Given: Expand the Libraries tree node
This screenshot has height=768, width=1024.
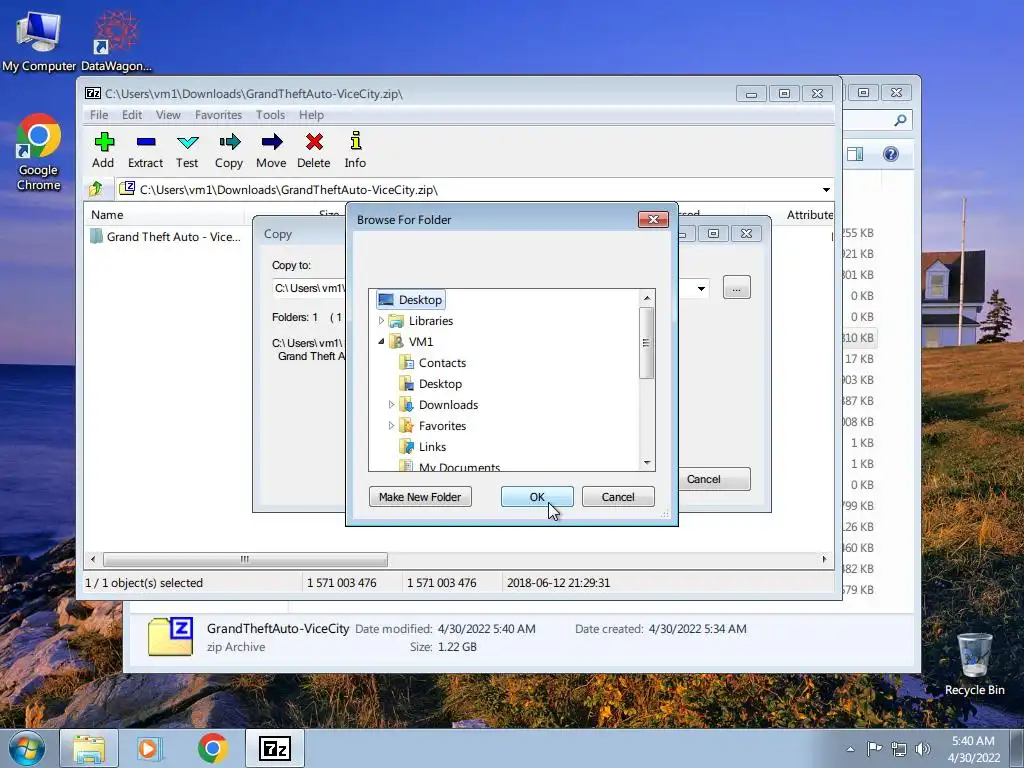Looking at the screenshot, I should pos(381,321).
